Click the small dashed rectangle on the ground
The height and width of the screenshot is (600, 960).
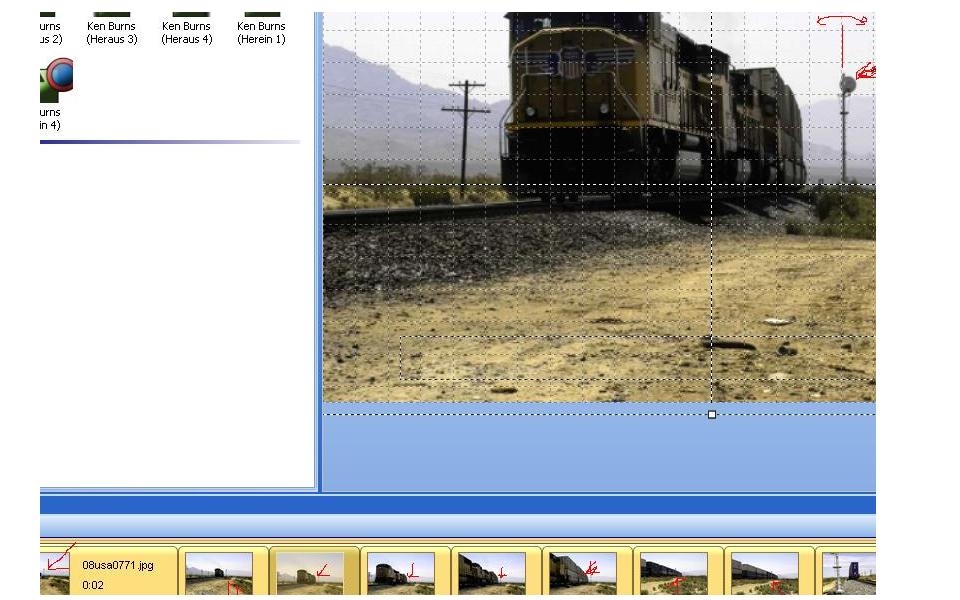pyautogui.click(x=550, y=358)
